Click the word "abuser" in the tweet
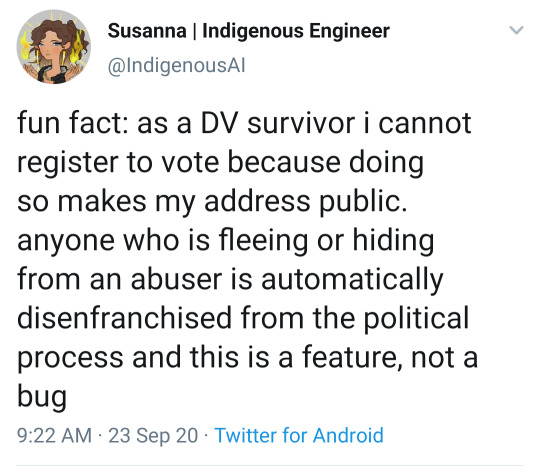 coord(176,279)
